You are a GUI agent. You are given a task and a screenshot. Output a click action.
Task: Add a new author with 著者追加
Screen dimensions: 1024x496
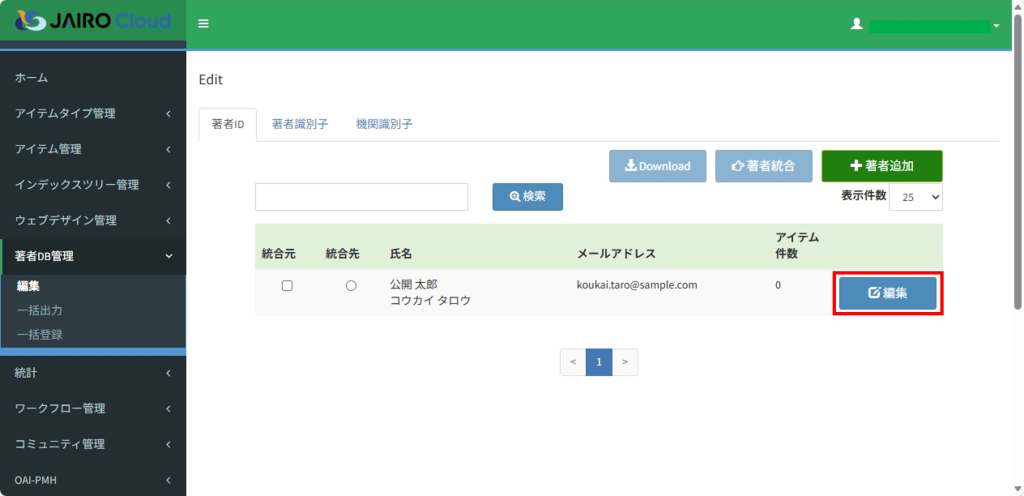pos(881,166)
